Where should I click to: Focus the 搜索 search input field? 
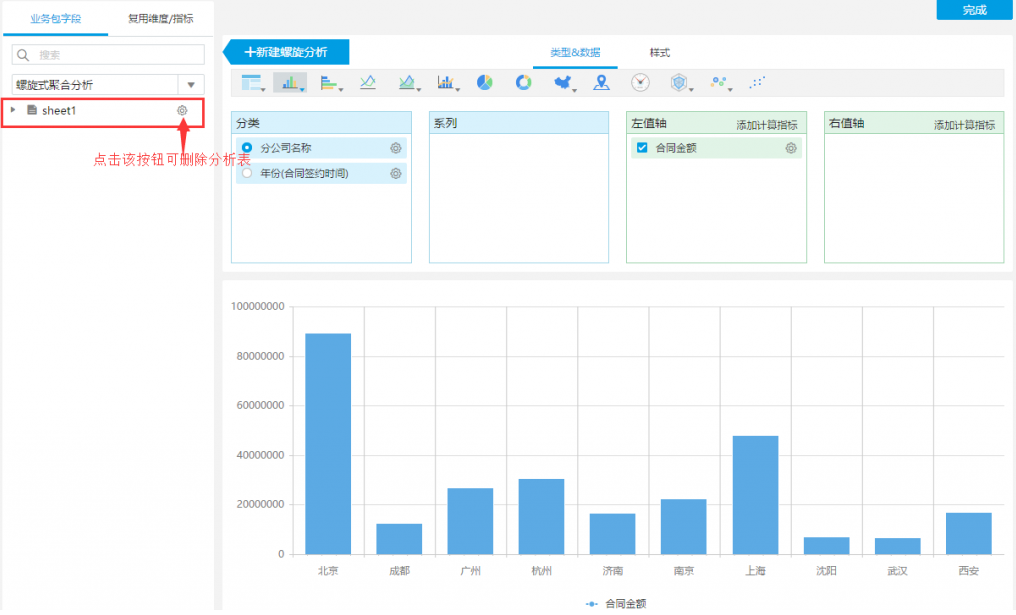(108, 55)
